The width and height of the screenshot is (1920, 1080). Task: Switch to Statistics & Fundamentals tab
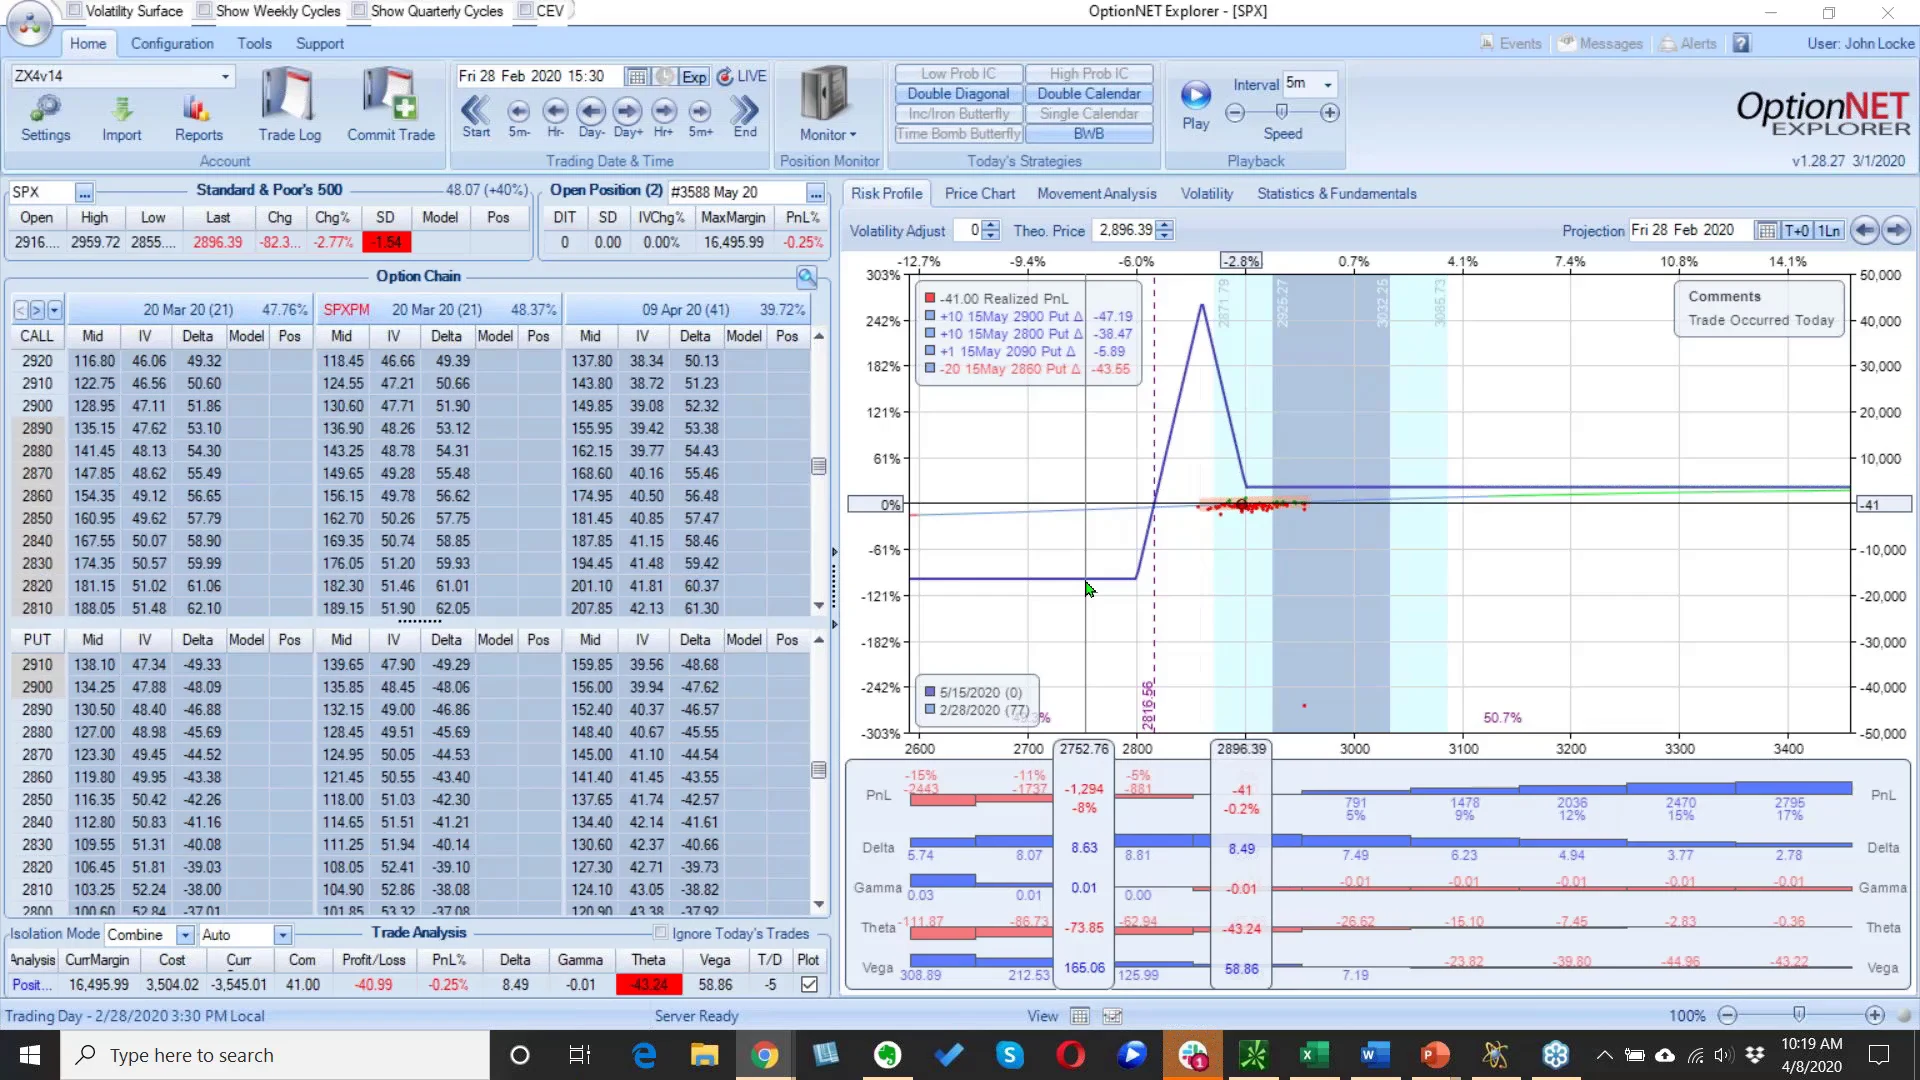point(1336,194)
